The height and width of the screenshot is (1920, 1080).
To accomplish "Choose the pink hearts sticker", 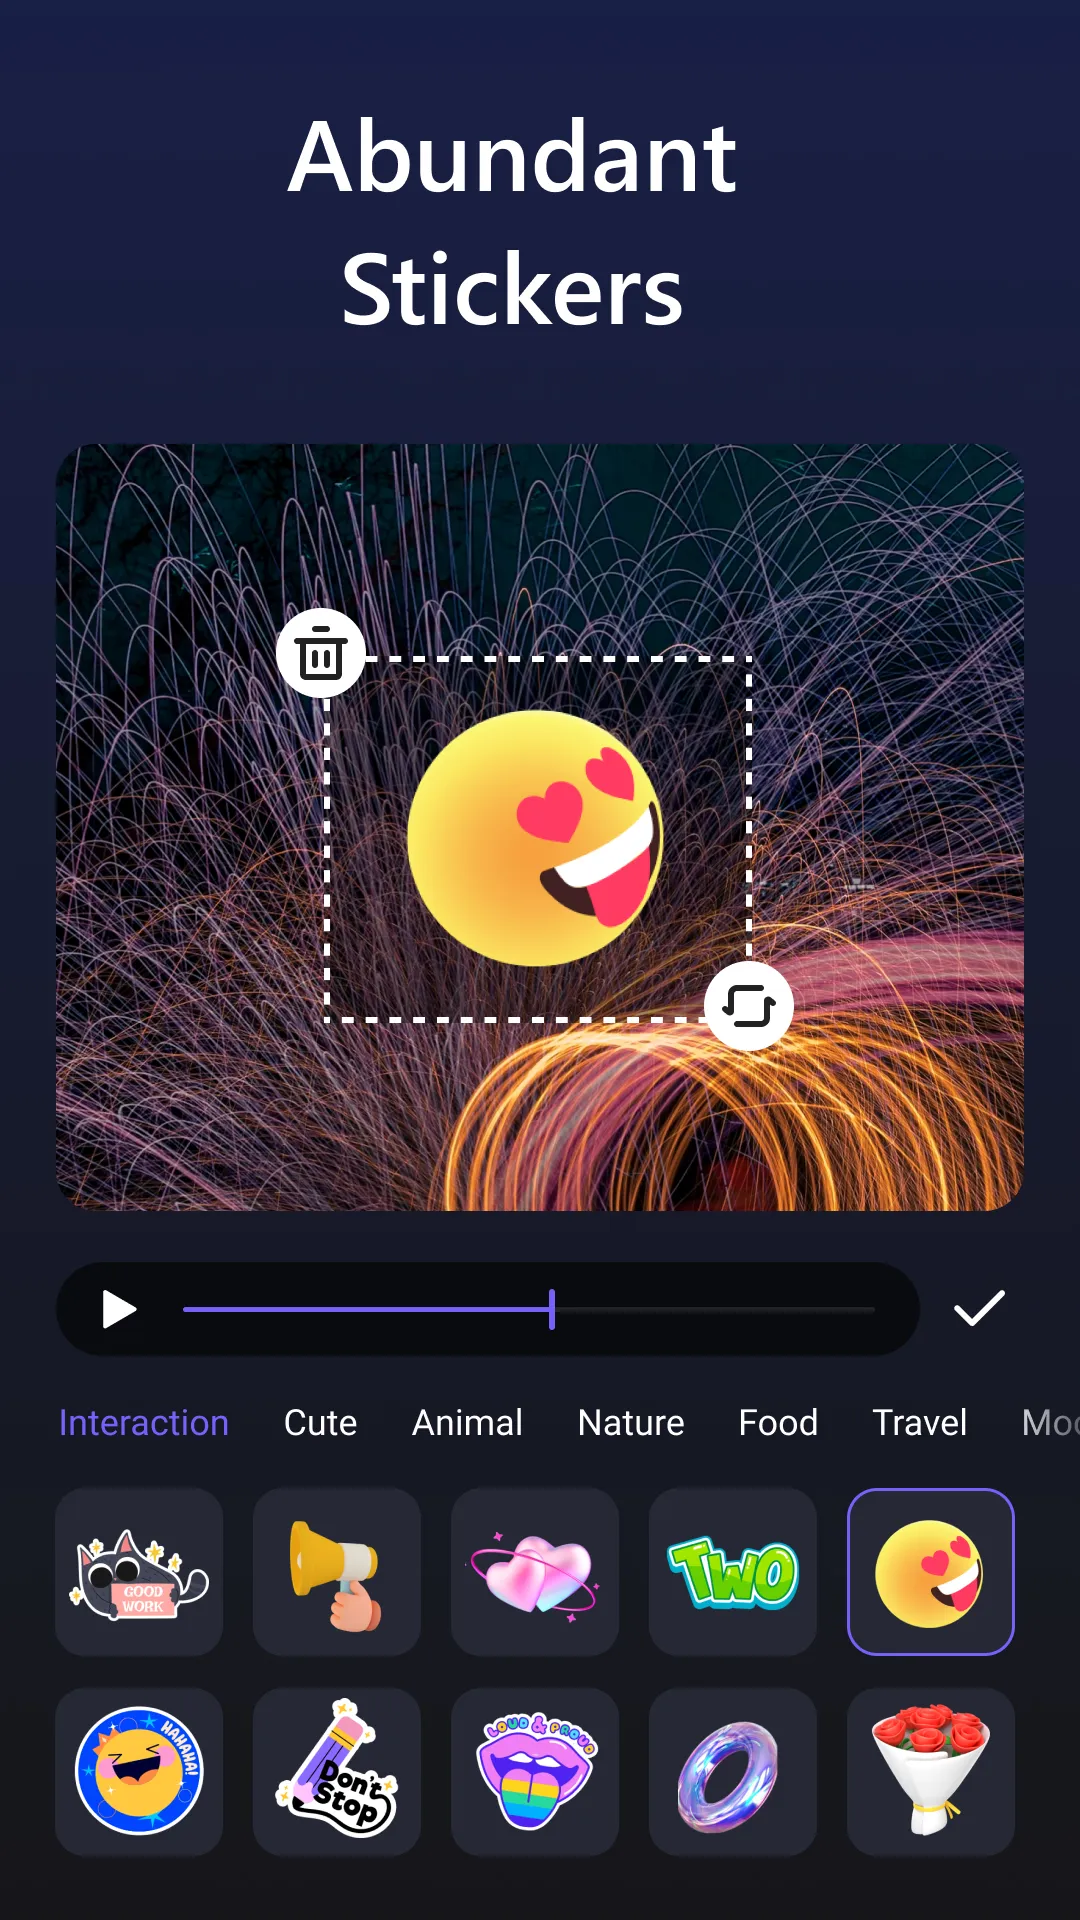I will (535, 1572).
